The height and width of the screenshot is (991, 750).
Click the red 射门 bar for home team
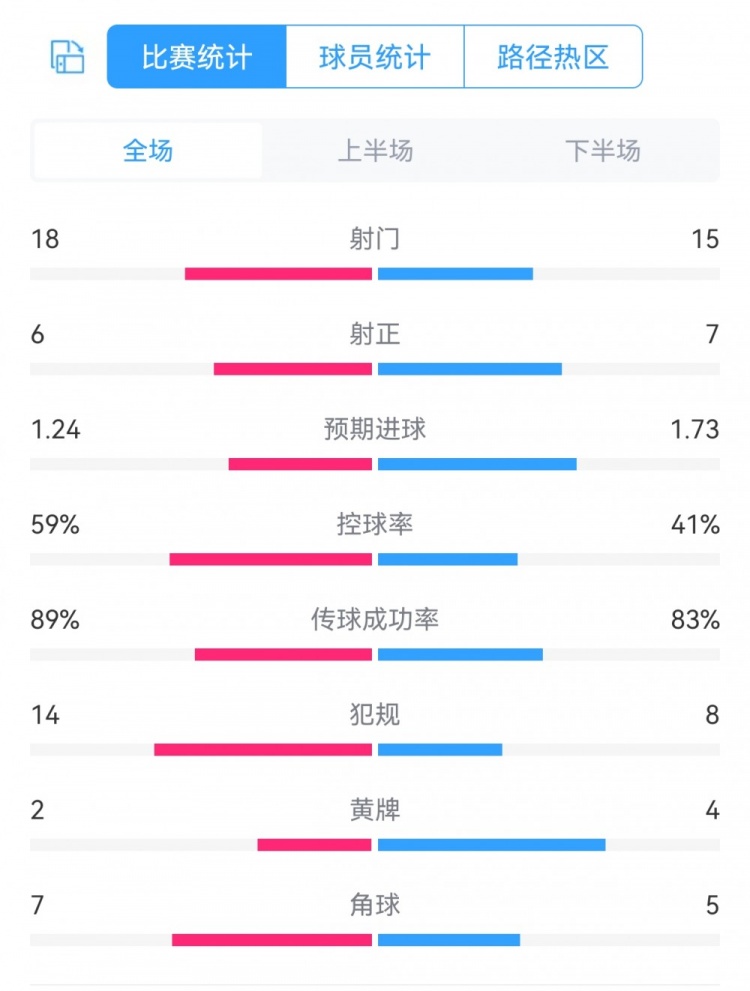[x=278, y=274]
